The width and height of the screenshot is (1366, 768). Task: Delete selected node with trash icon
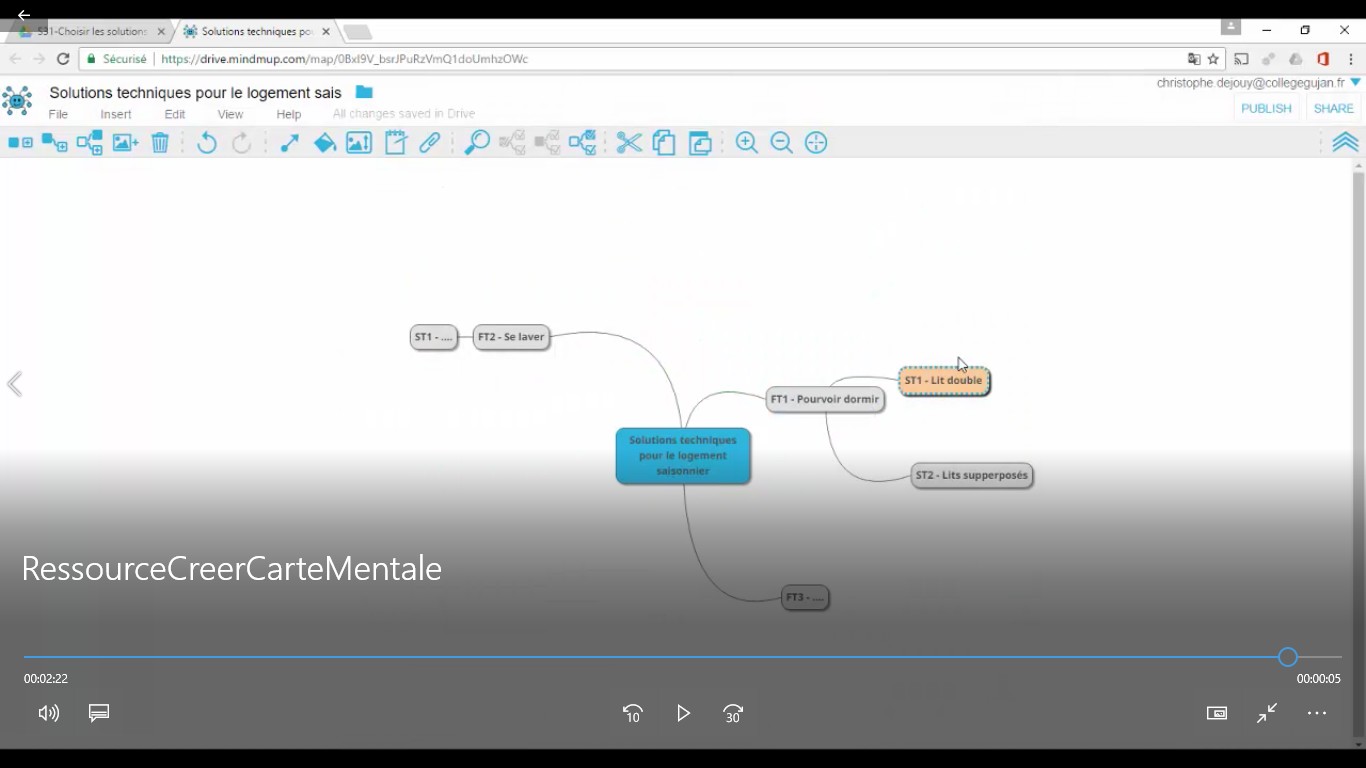pyautogui.click(x=160, y=143)
